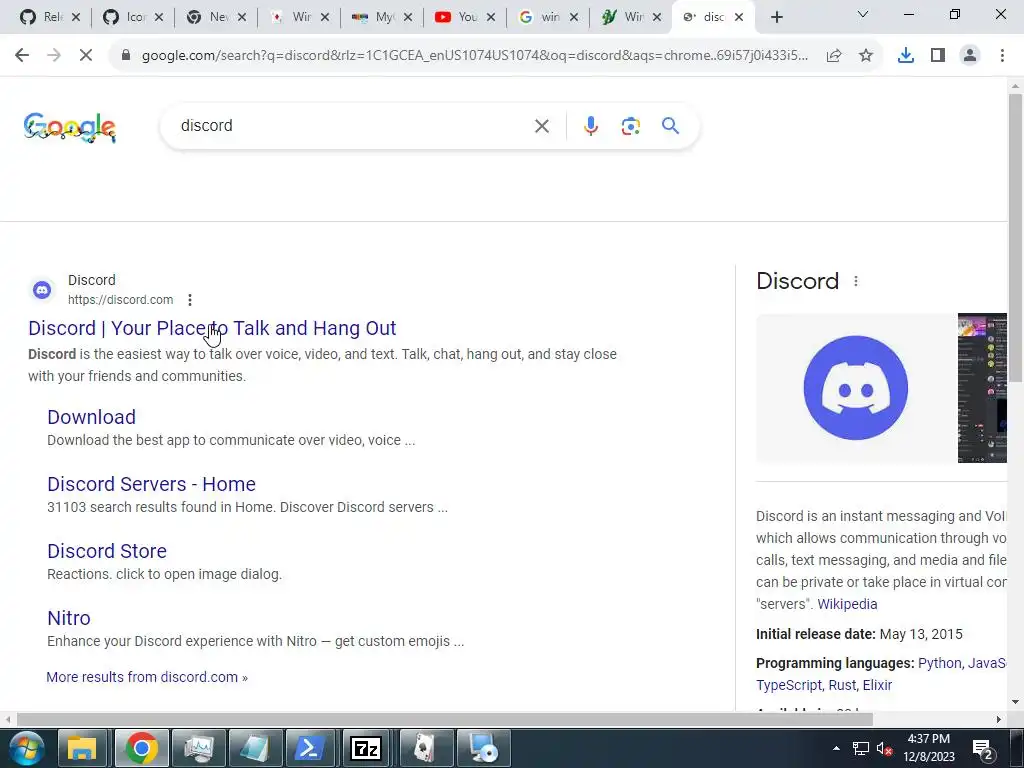View site information via lock icon
The width and height of the screenshot is (1024, 768).
[127, 56]
